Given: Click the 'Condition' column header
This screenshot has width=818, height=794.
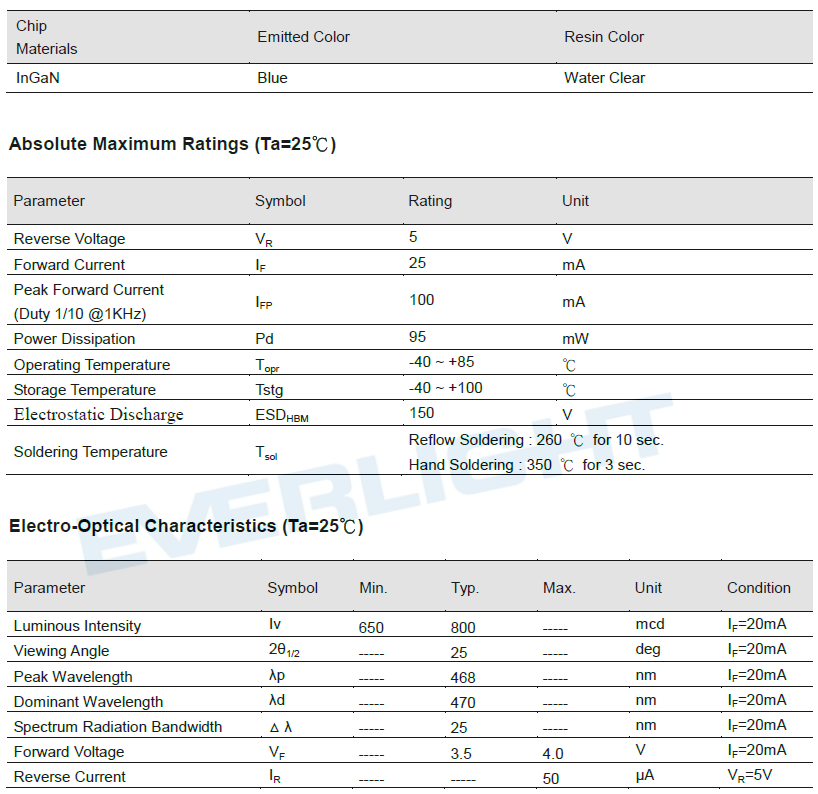Looking at the screenshot, I should tap(759, 588).
